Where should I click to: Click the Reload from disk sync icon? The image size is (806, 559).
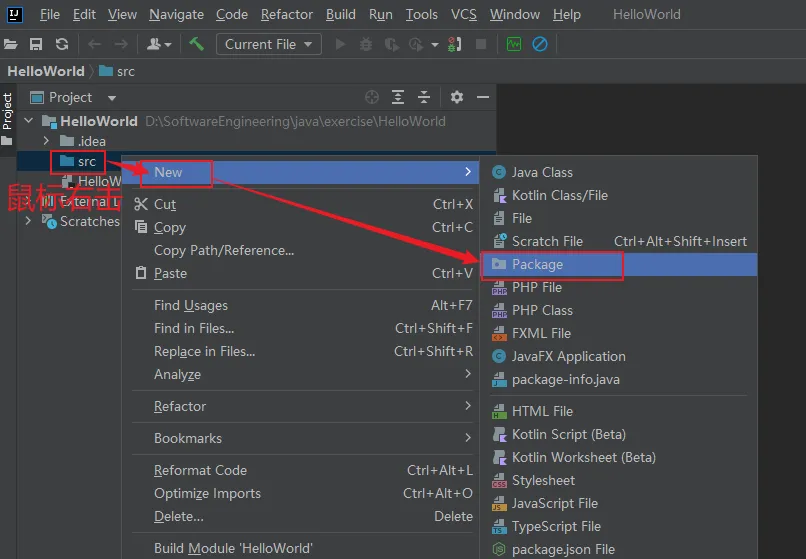coord(62,44)
